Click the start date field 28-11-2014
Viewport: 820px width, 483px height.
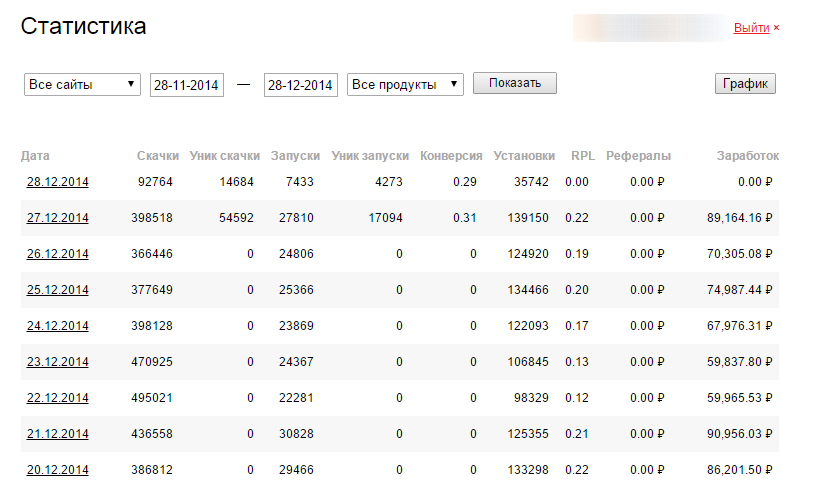tap(187, 85)
